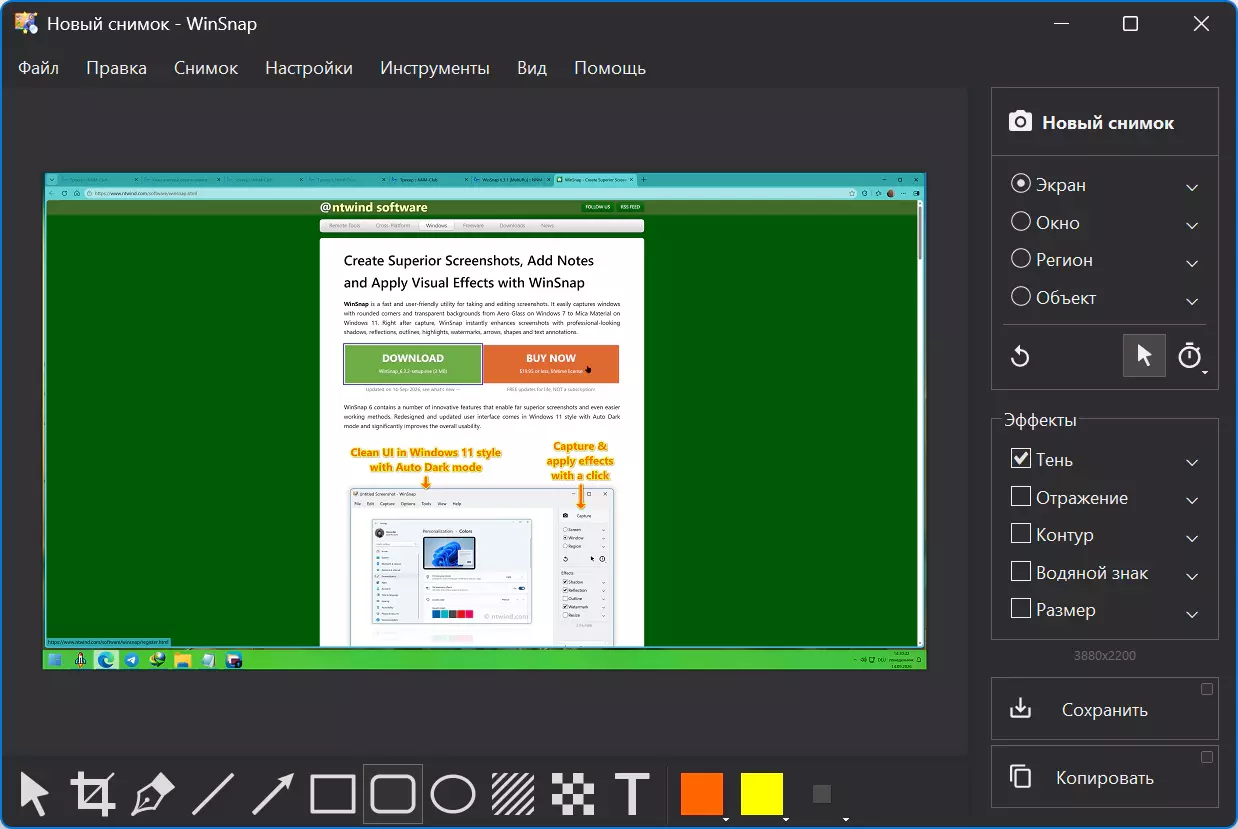The width and height of the screenshot is (1238, 829).
Task: Select the Pixelate checkerboard tool
Action: click(x=572, y=794)
